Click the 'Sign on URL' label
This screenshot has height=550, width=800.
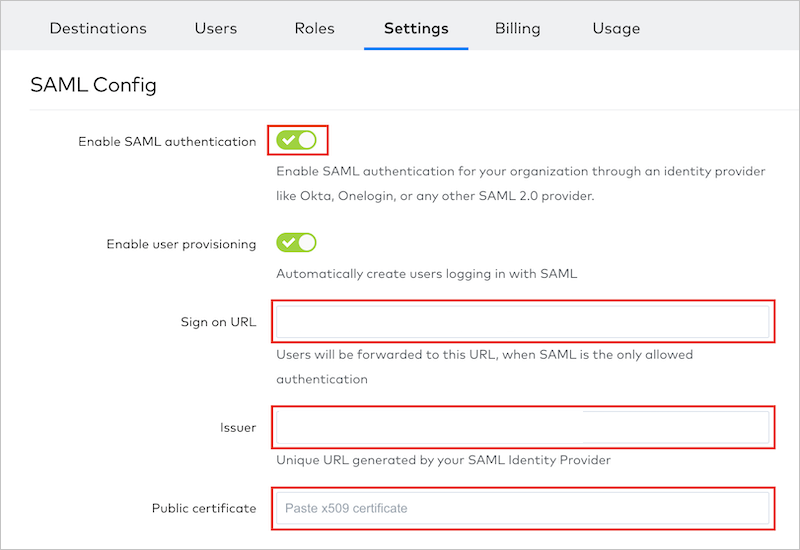click(x=218, y=322)
